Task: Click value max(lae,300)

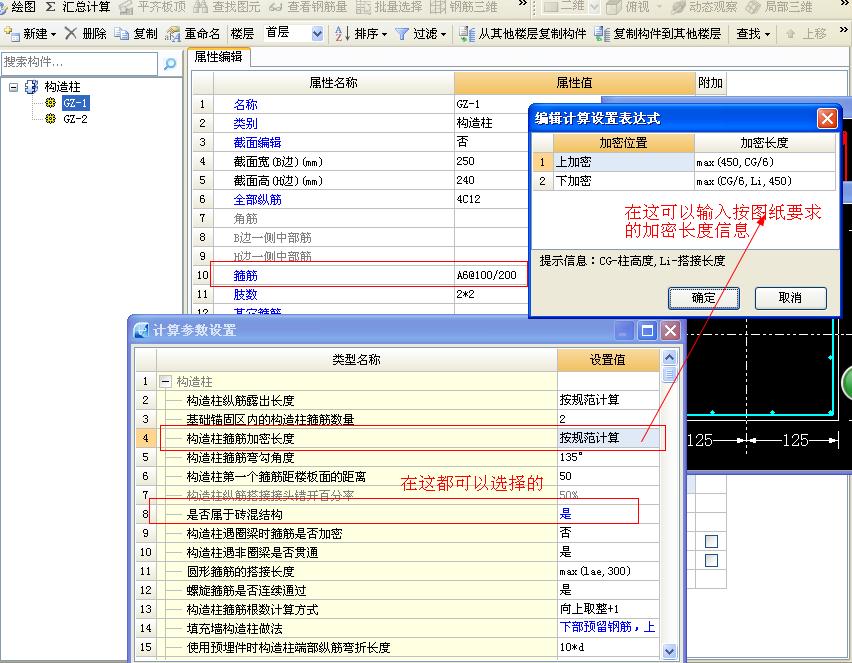Action: (x=608, y=571)
